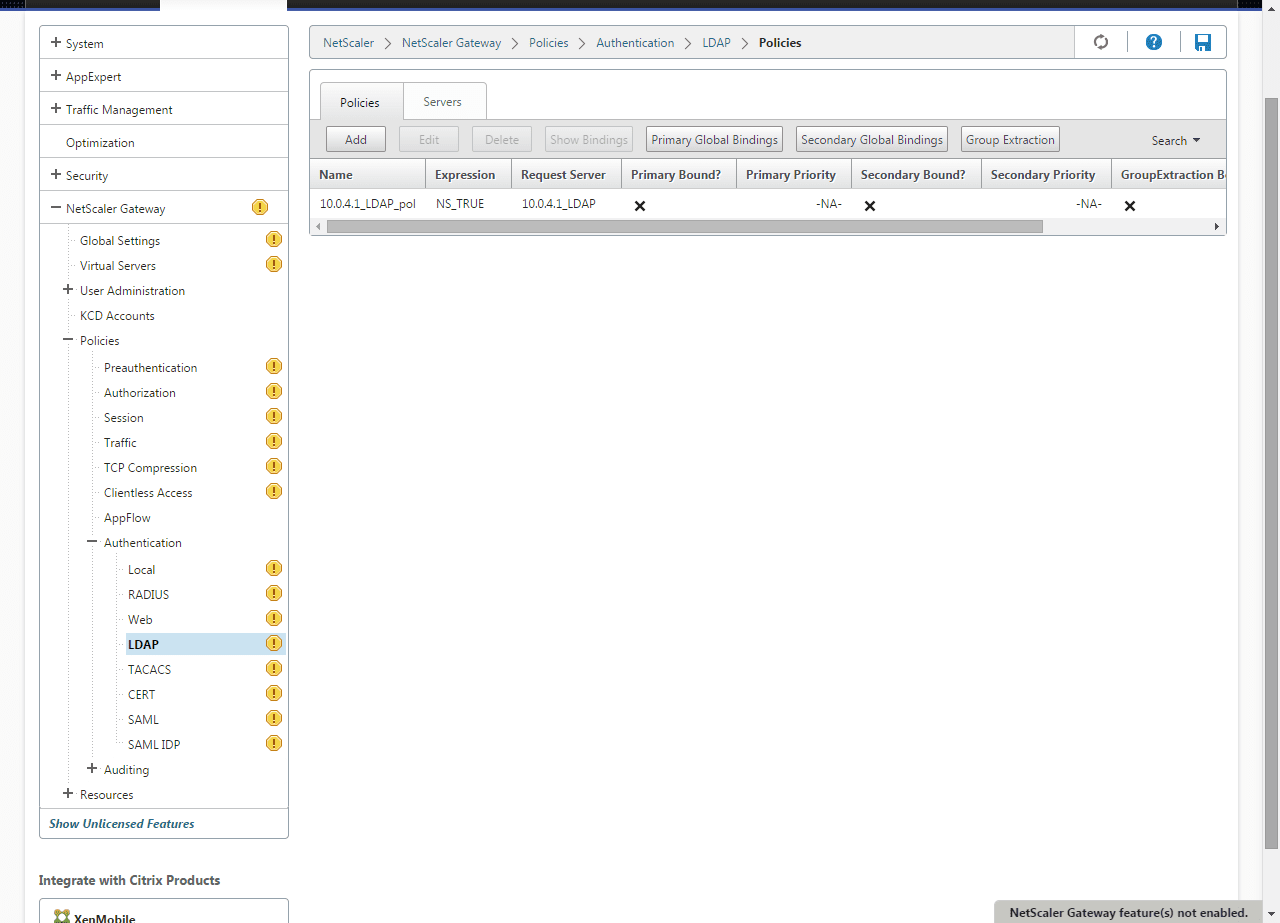Select the Policies tab
1280x923 pixels.
(x=360, y=103)
